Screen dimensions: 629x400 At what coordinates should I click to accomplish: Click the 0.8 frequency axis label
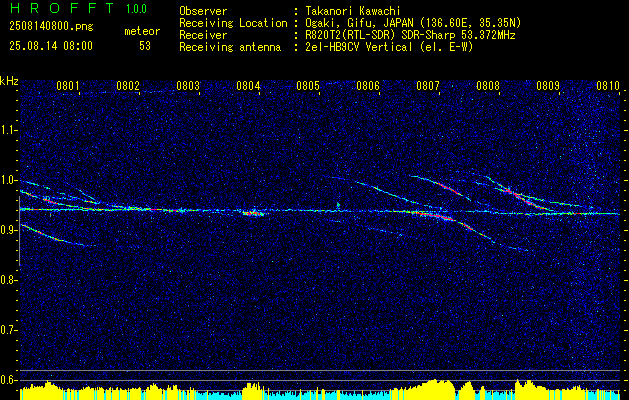[8, 280]
